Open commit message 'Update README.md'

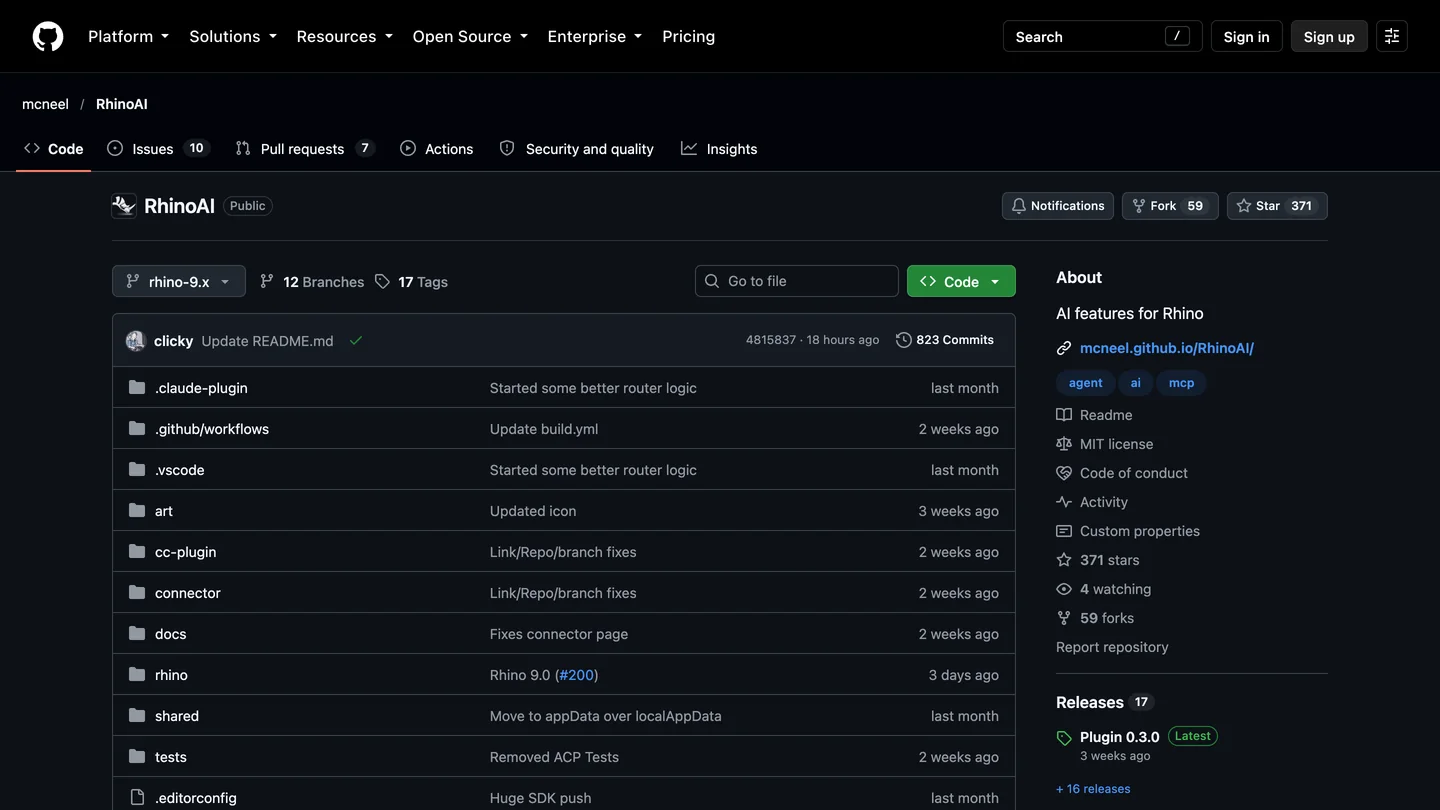(x=267, y=341)
